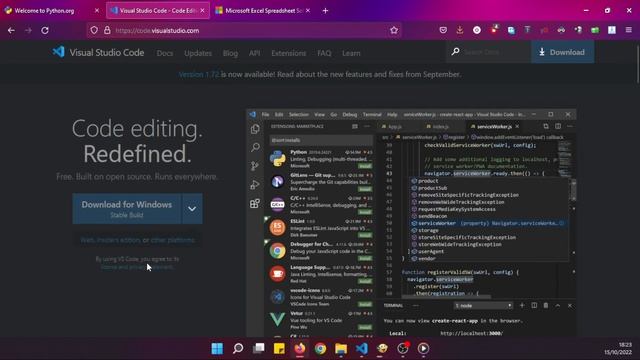Open Task View on the taskbar

258,348
